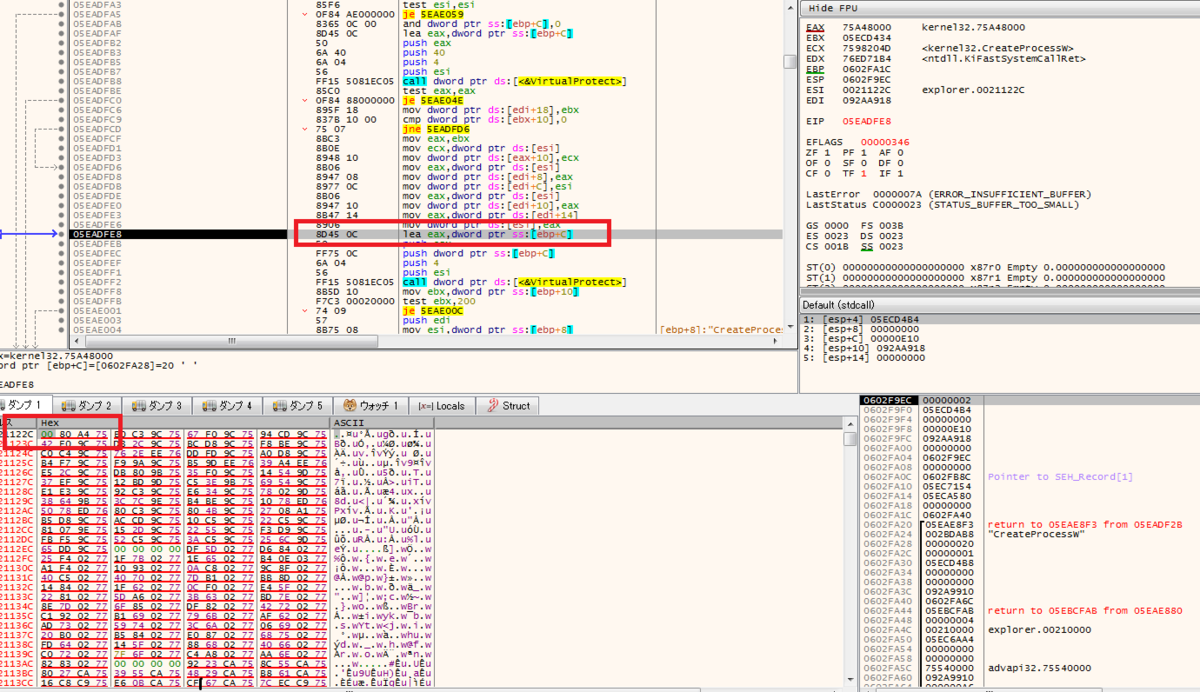
Task: Toggle breakpoint bullet at address 05EADFD6
Action: (x=63, y=168)
